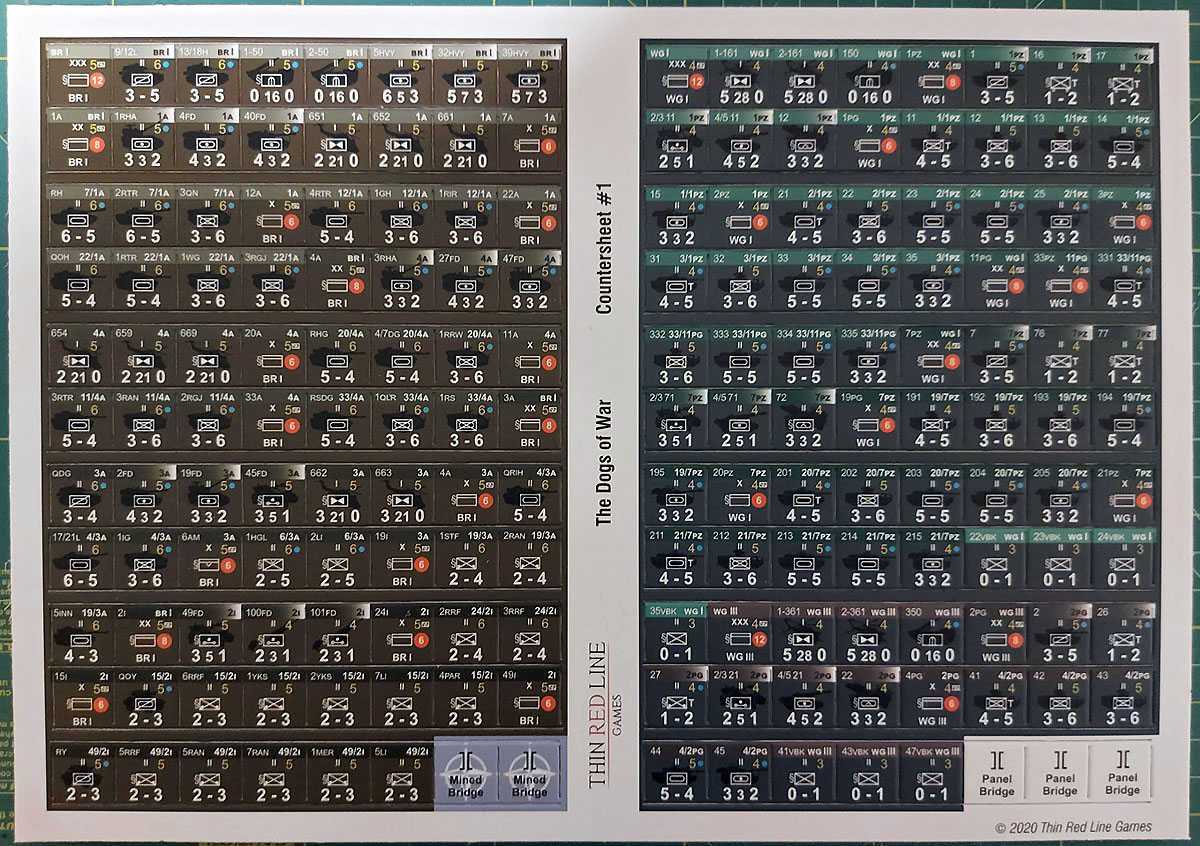1200x846 pixels.
Task: Select the 335 33/11PG artillery counter
Action: pos(869,356)
